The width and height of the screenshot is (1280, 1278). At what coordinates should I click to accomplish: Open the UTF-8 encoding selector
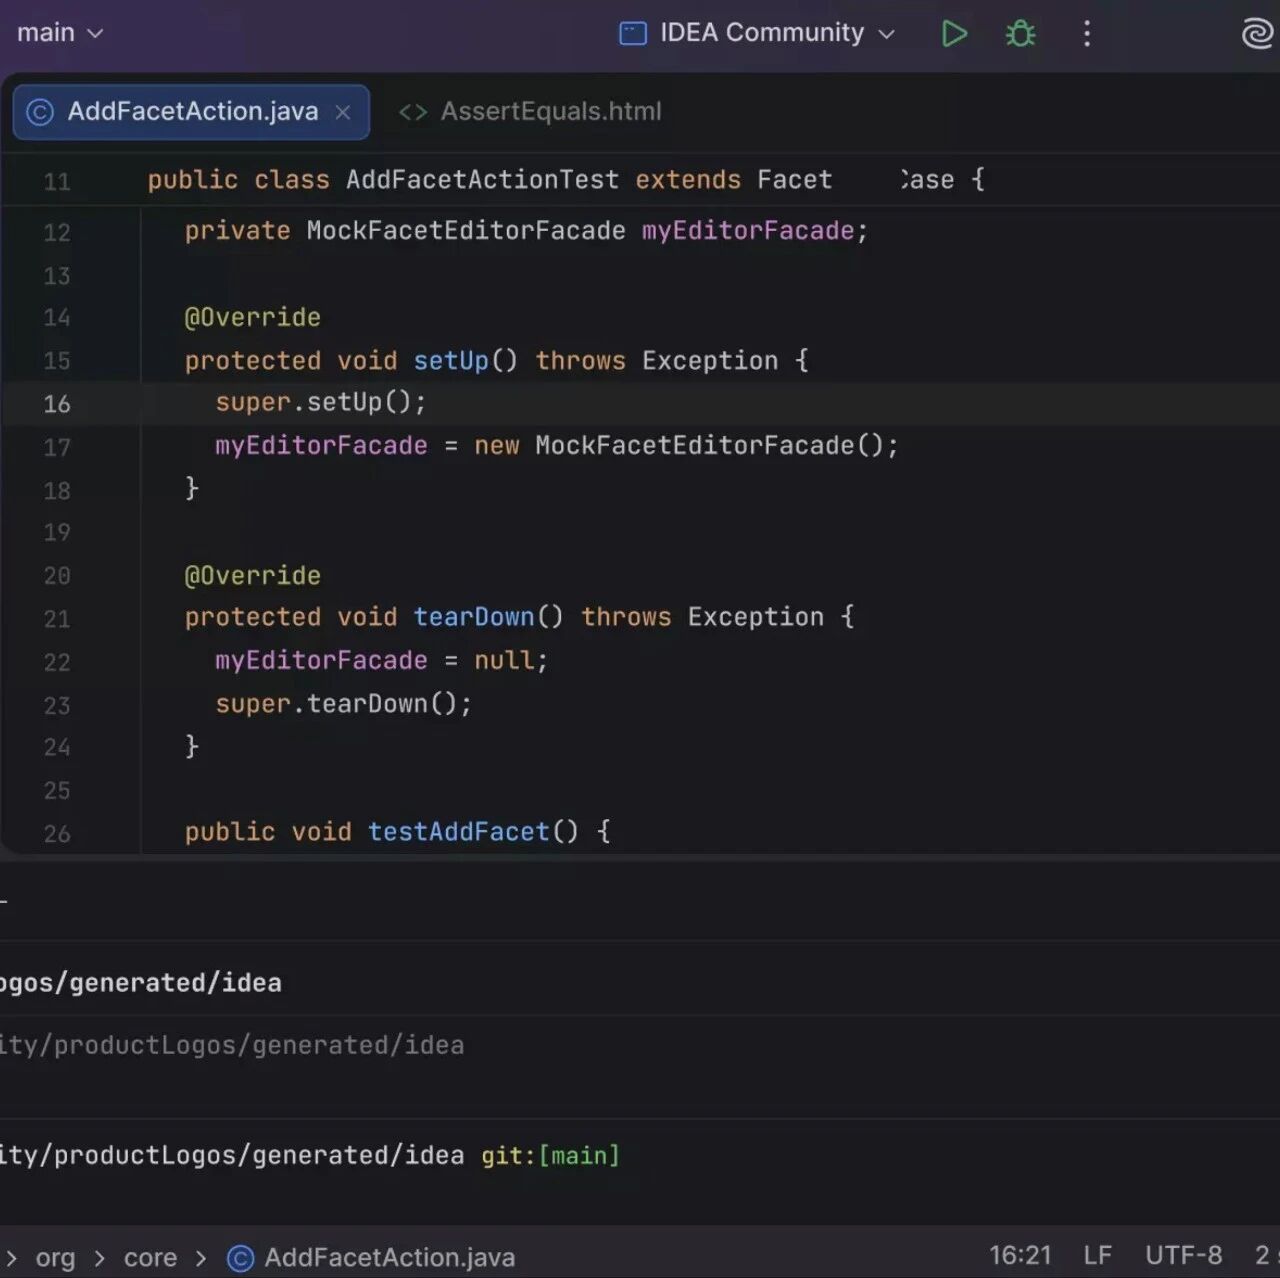[1183, 1256]
